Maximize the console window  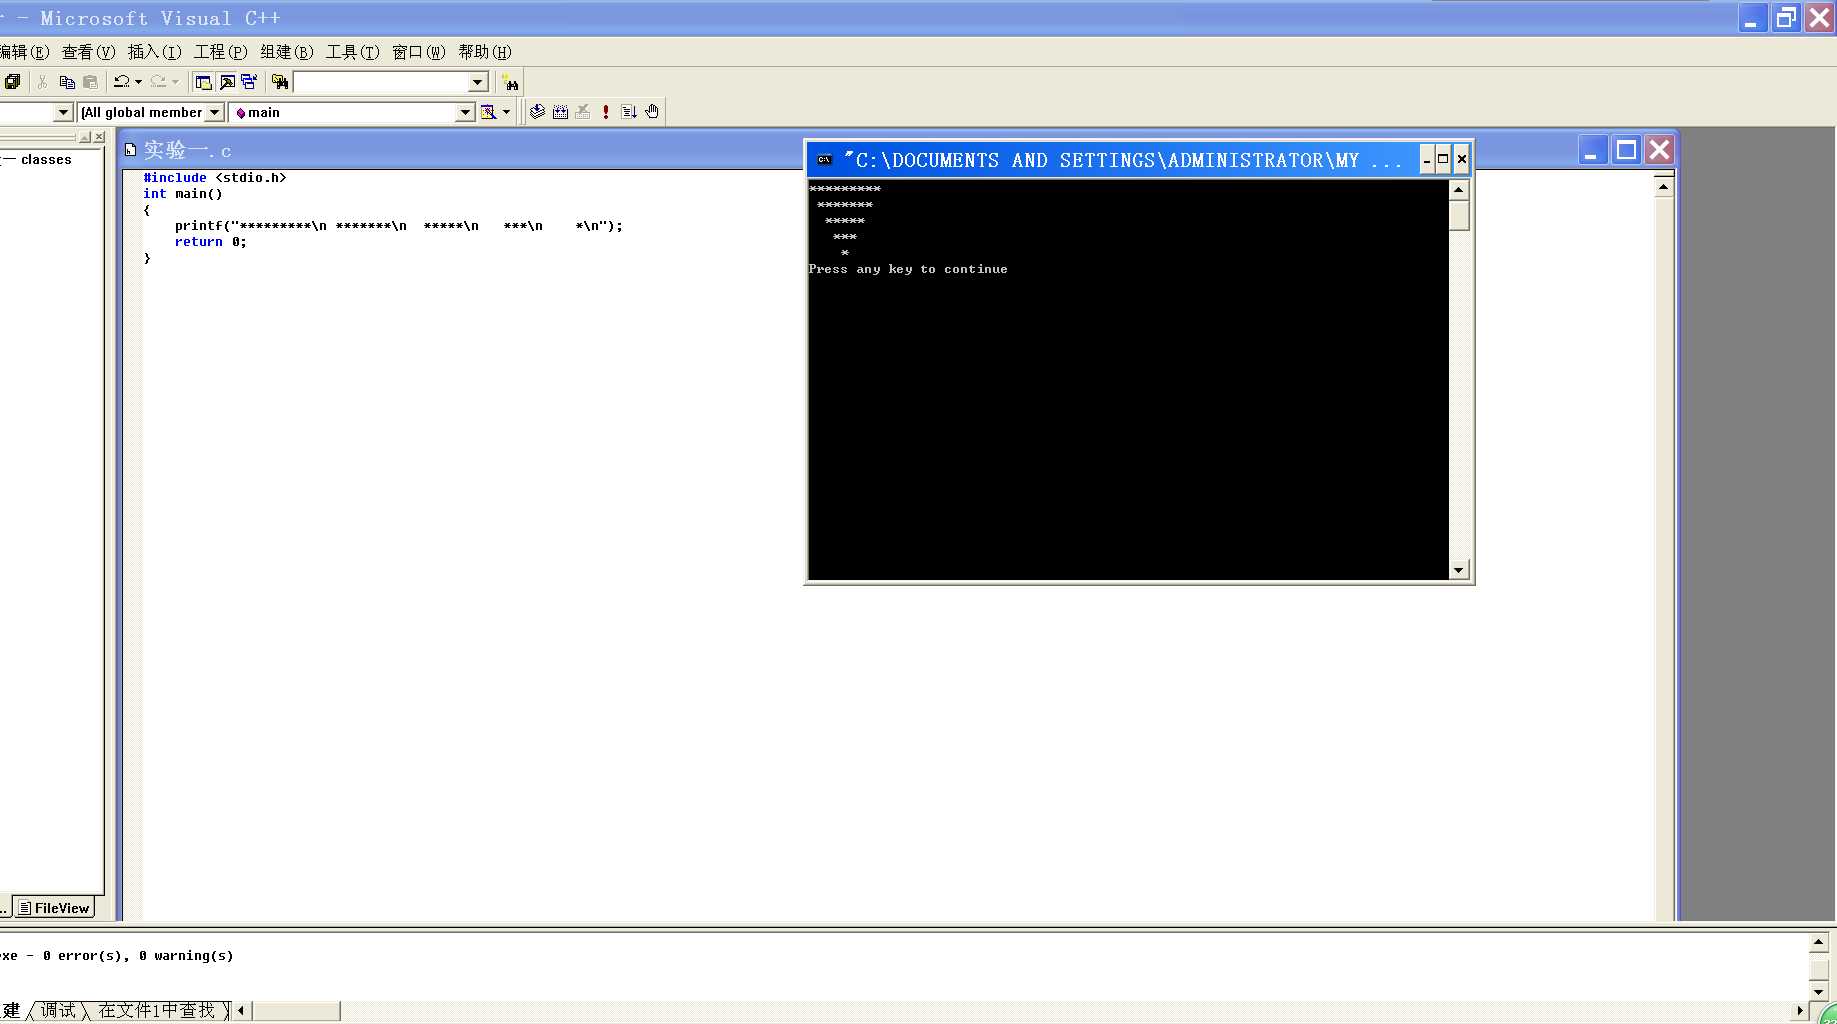[1443, 159]
